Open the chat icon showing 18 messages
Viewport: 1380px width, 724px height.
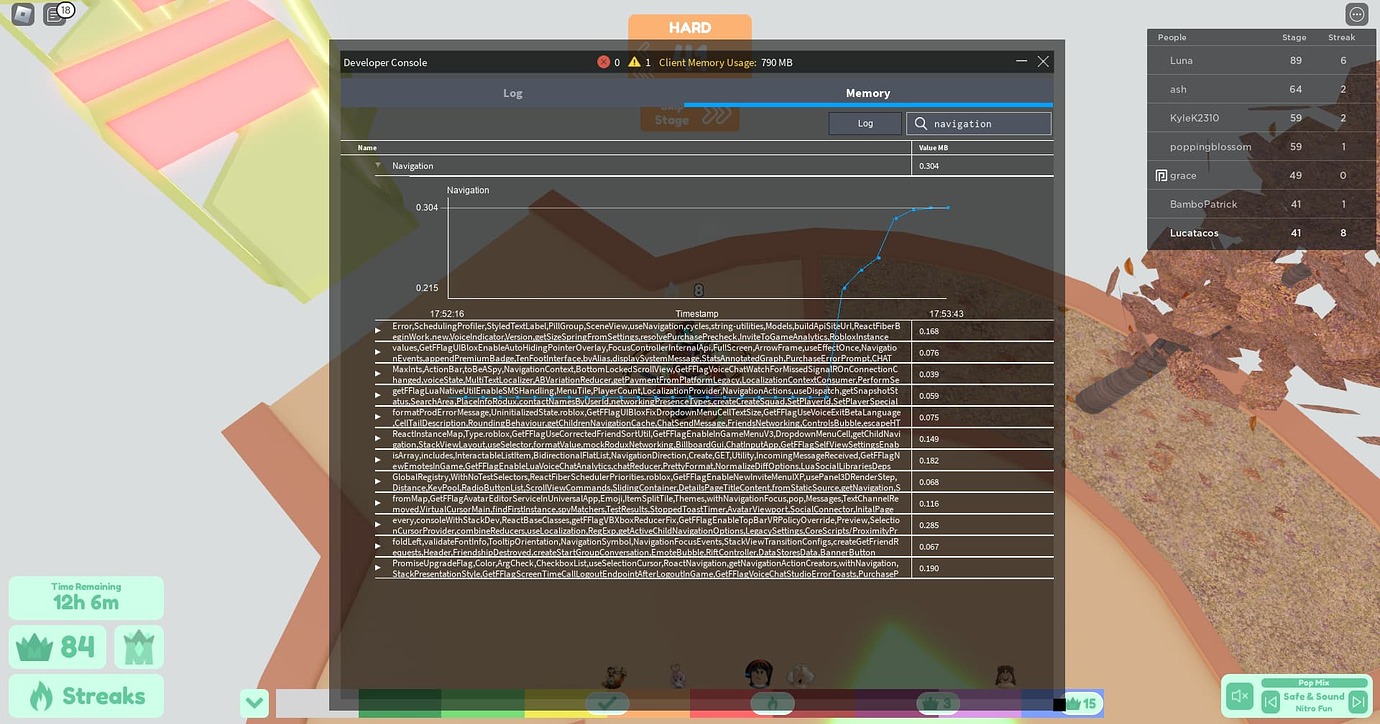point(56,14)
